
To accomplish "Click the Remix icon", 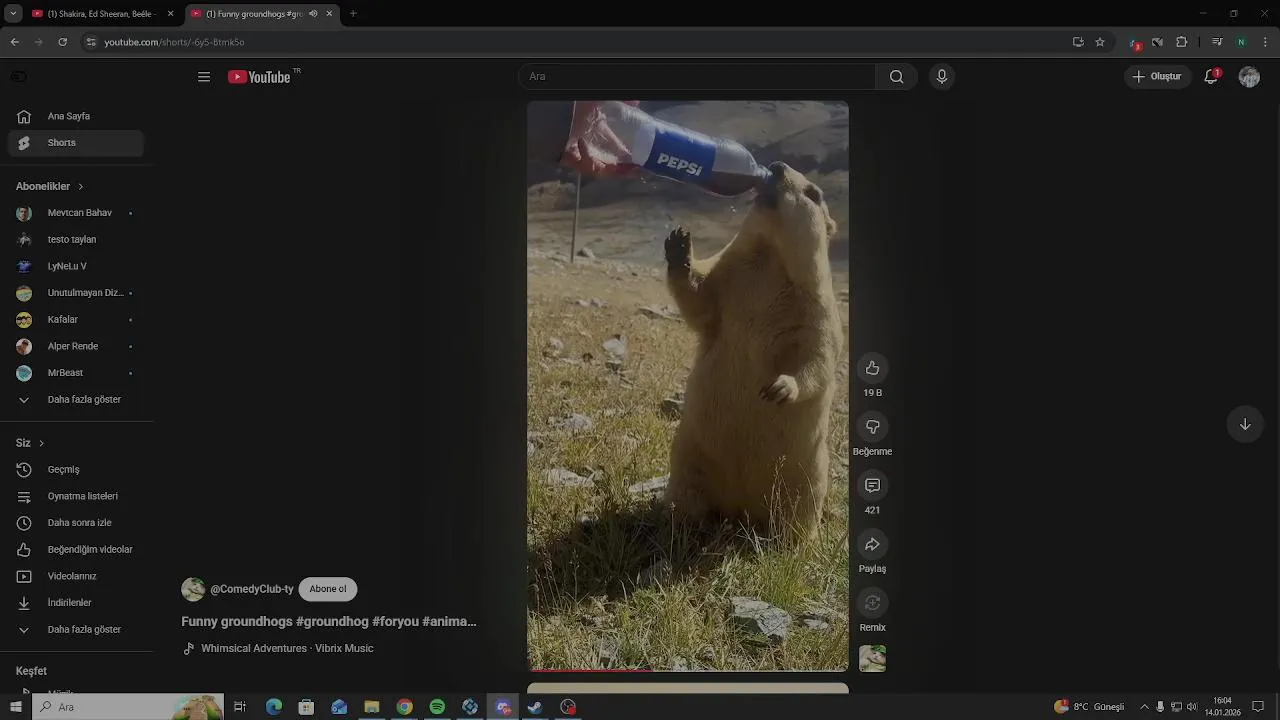I will [873, 602].
